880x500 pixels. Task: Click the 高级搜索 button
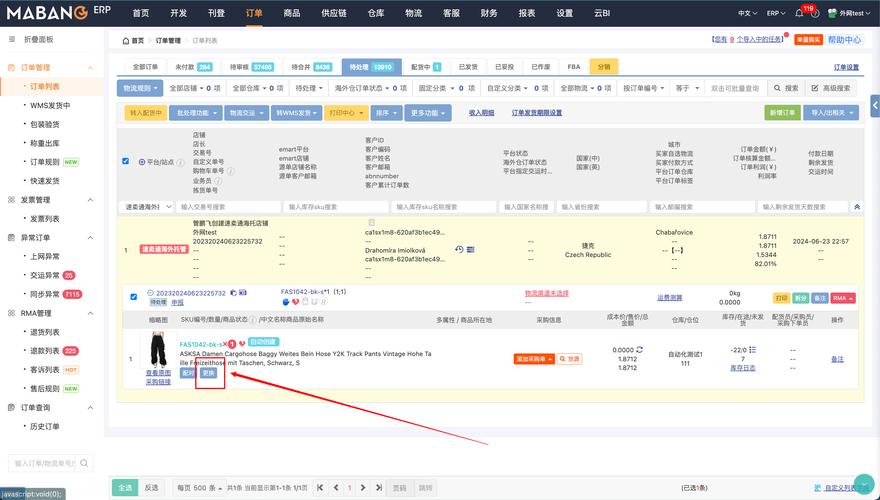(x=831, y=88)
